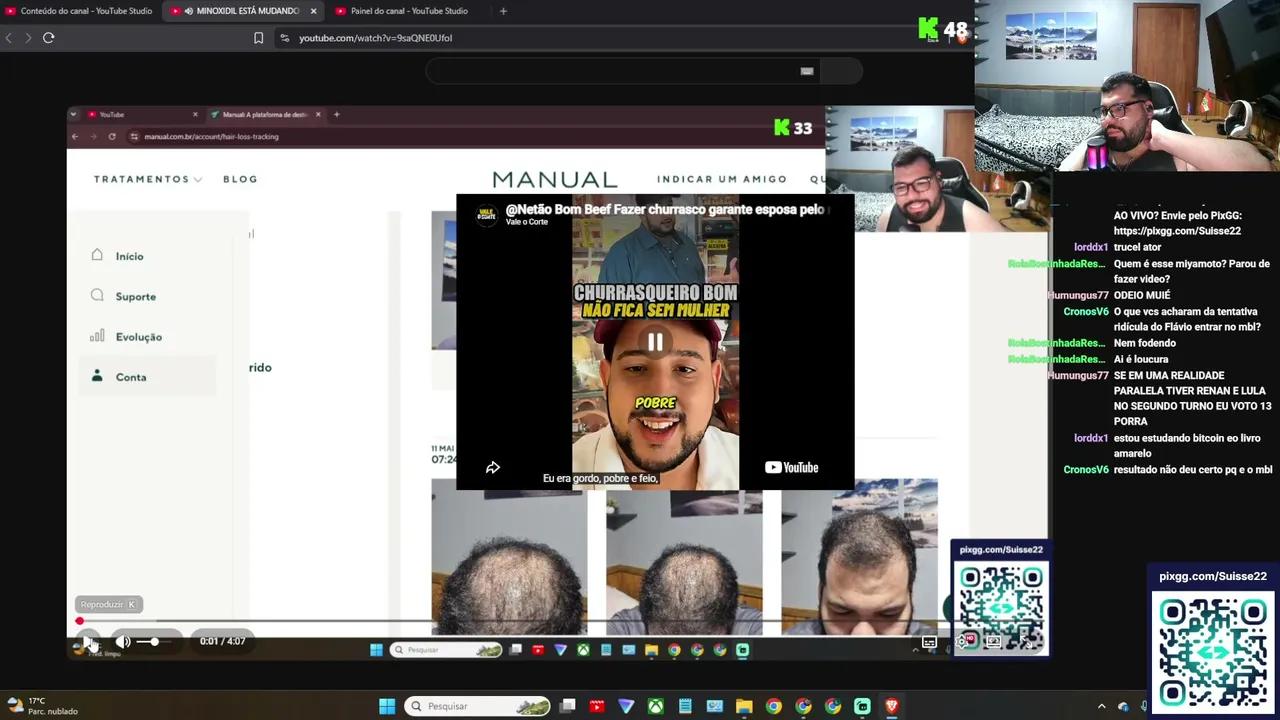
Task: Show hidden system tray icons
Action: [1102, 707]
